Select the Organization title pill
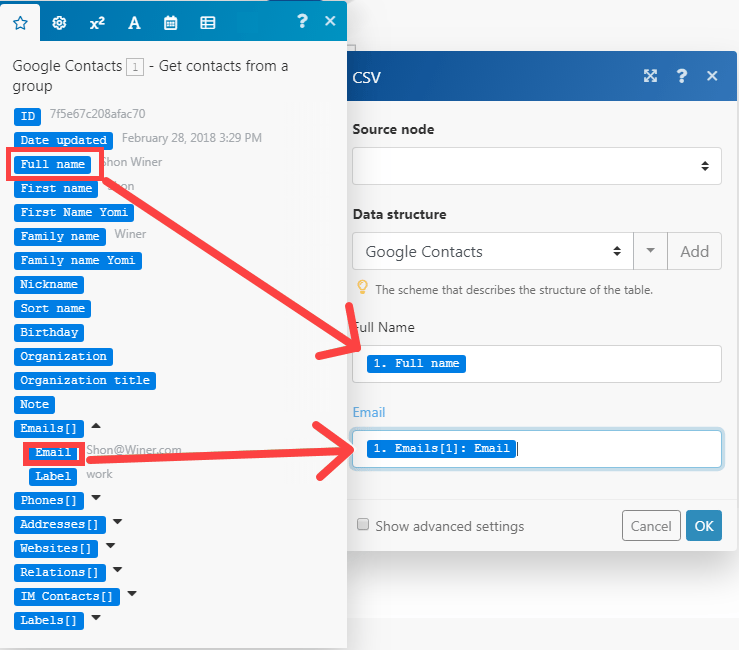Image resolution: width=739 pixels, height=650 pixels. [85, 381]
